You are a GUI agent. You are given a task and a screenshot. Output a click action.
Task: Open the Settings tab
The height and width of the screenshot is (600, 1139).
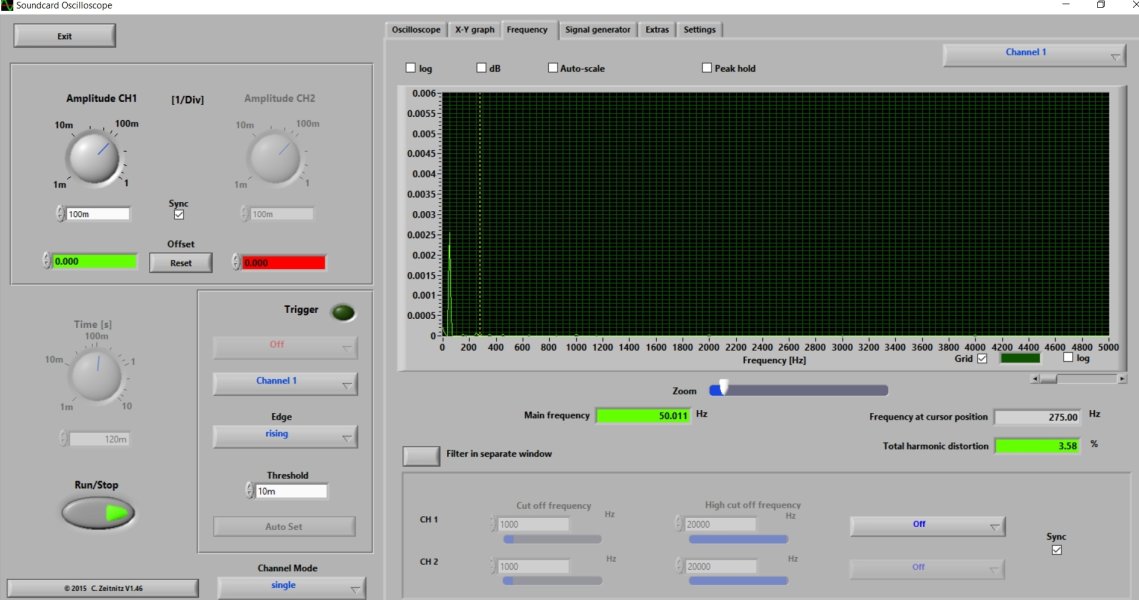[x=700, y=30]
